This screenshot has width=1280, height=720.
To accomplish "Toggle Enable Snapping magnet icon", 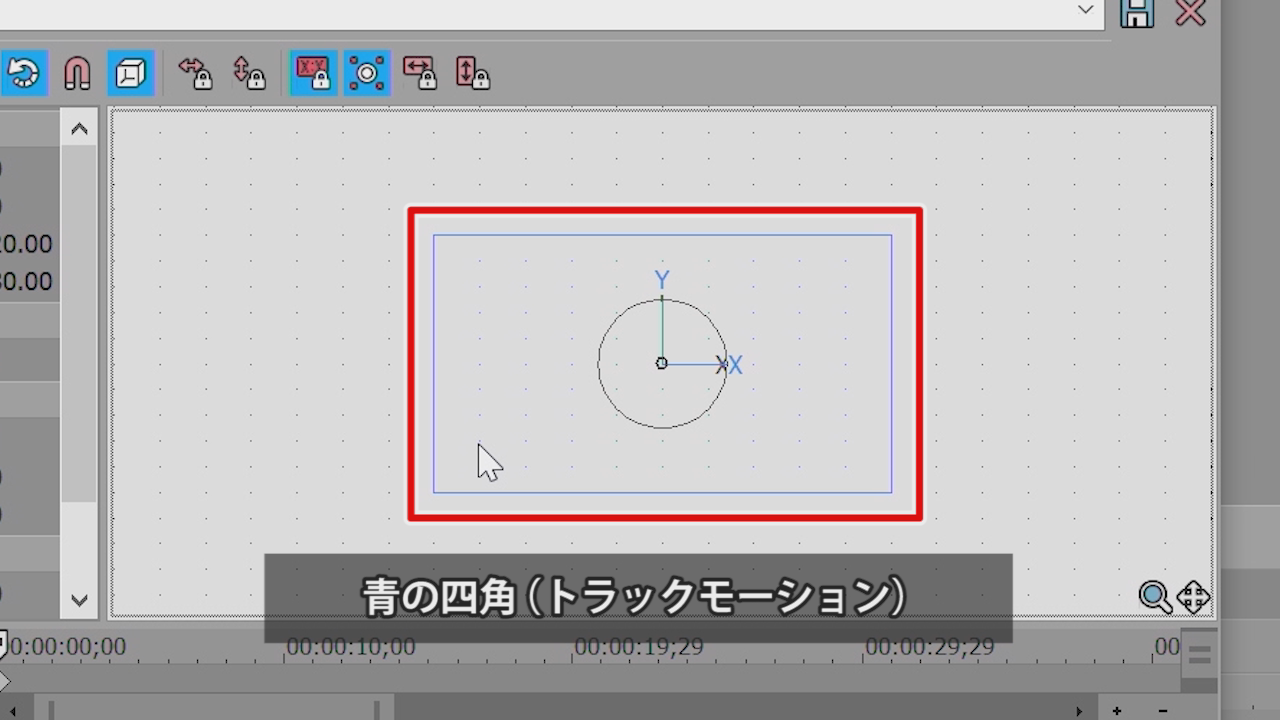I will (77, 73).
